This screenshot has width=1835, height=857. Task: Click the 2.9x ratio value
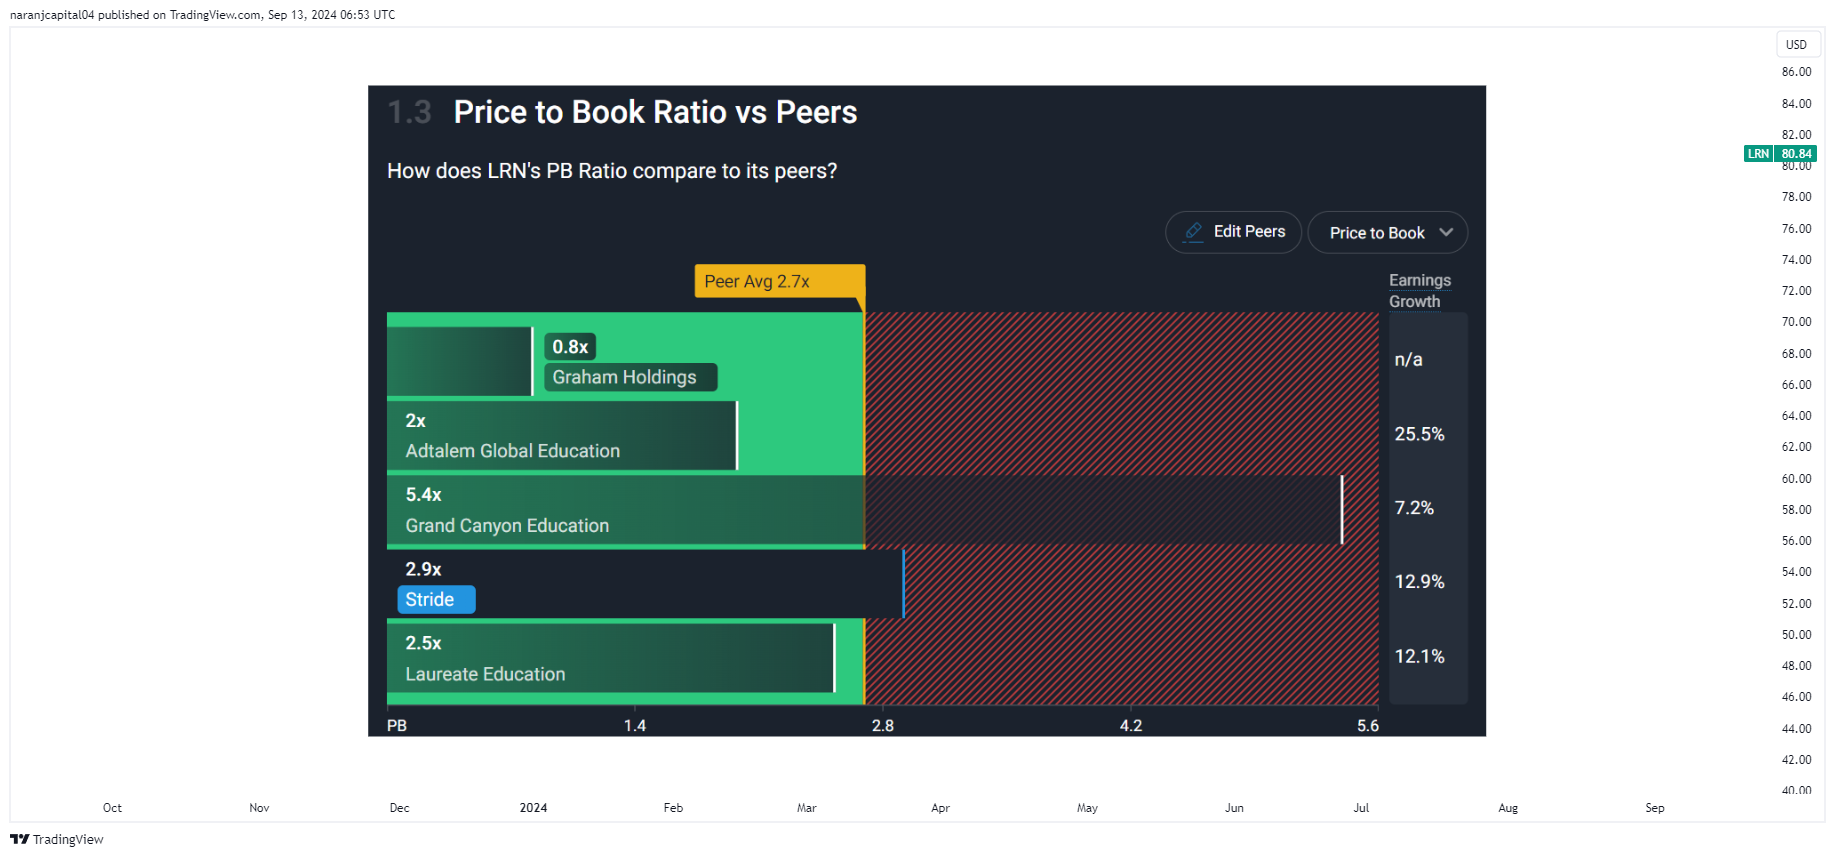click(x=423, y=569)
